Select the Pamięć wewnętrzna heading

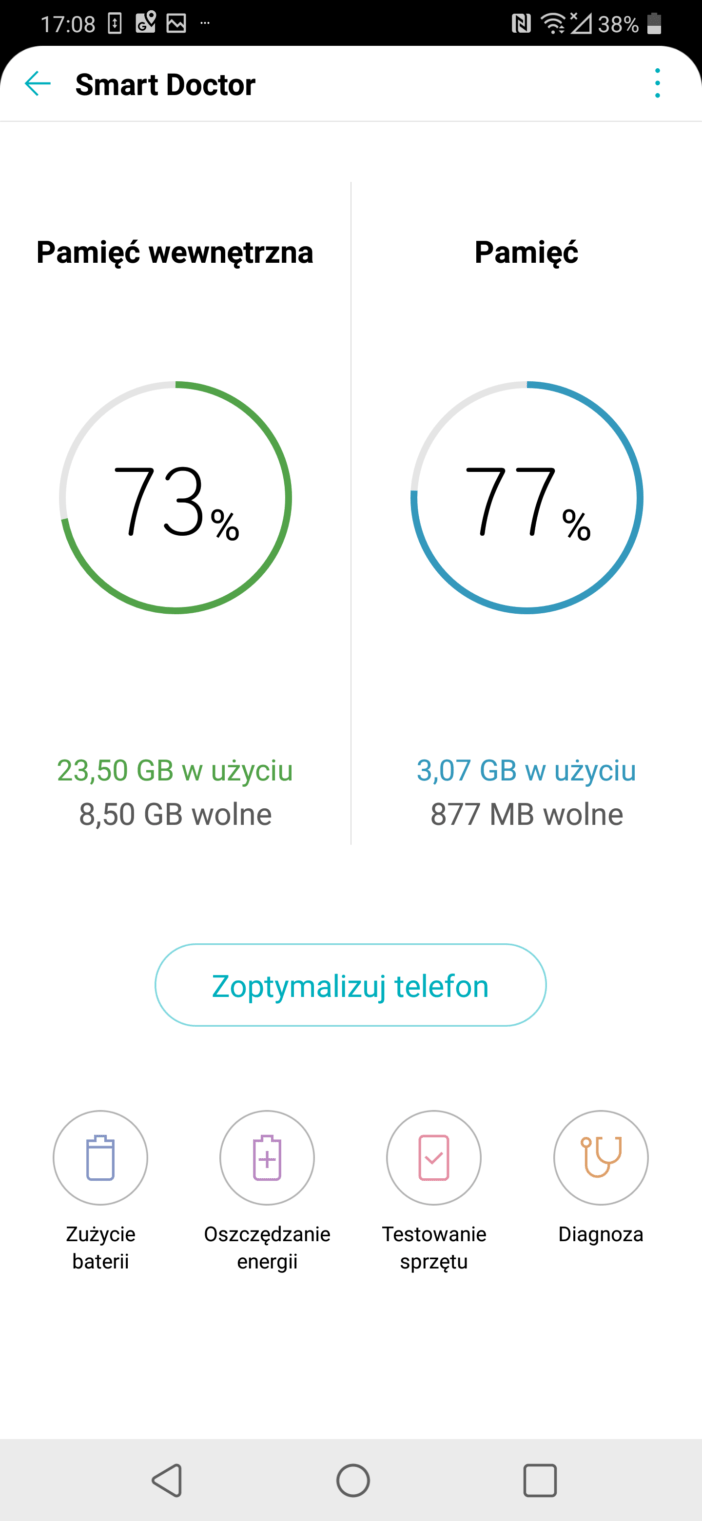click(175, 253)
